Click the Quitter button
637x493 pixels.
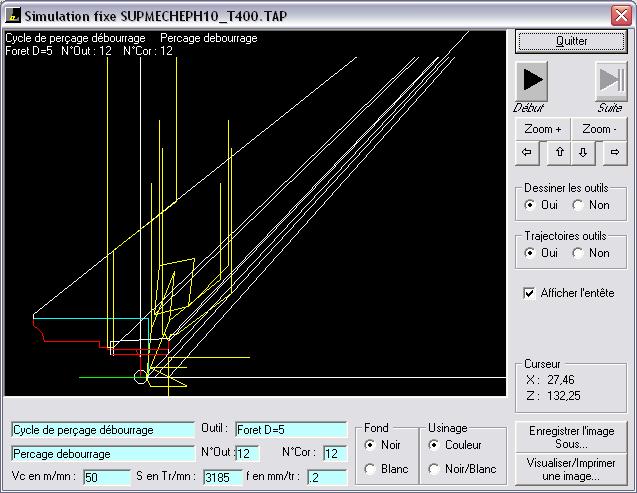point(571,41)
